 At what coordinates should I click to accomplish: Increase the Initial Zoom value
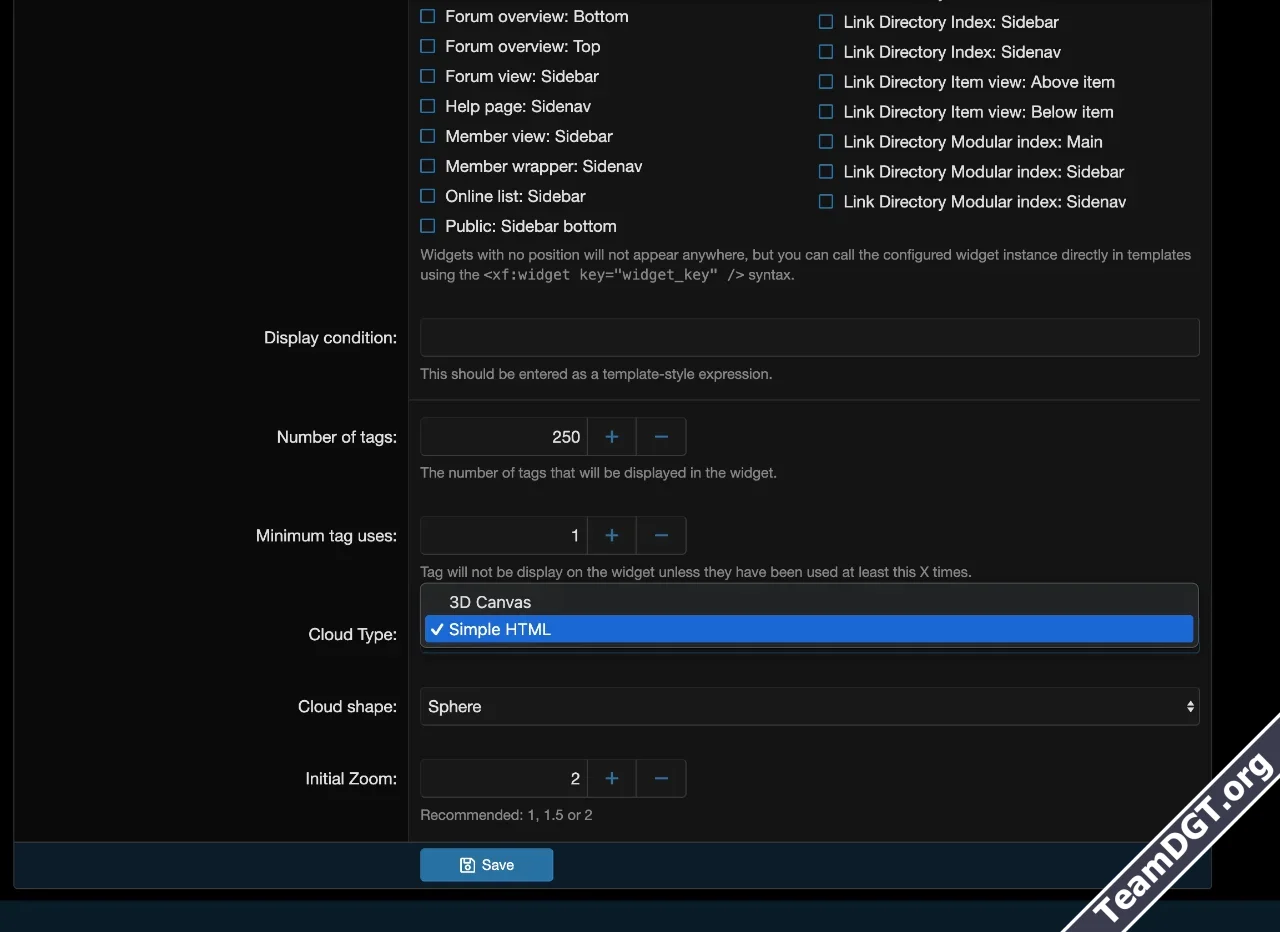pos(612,779)
